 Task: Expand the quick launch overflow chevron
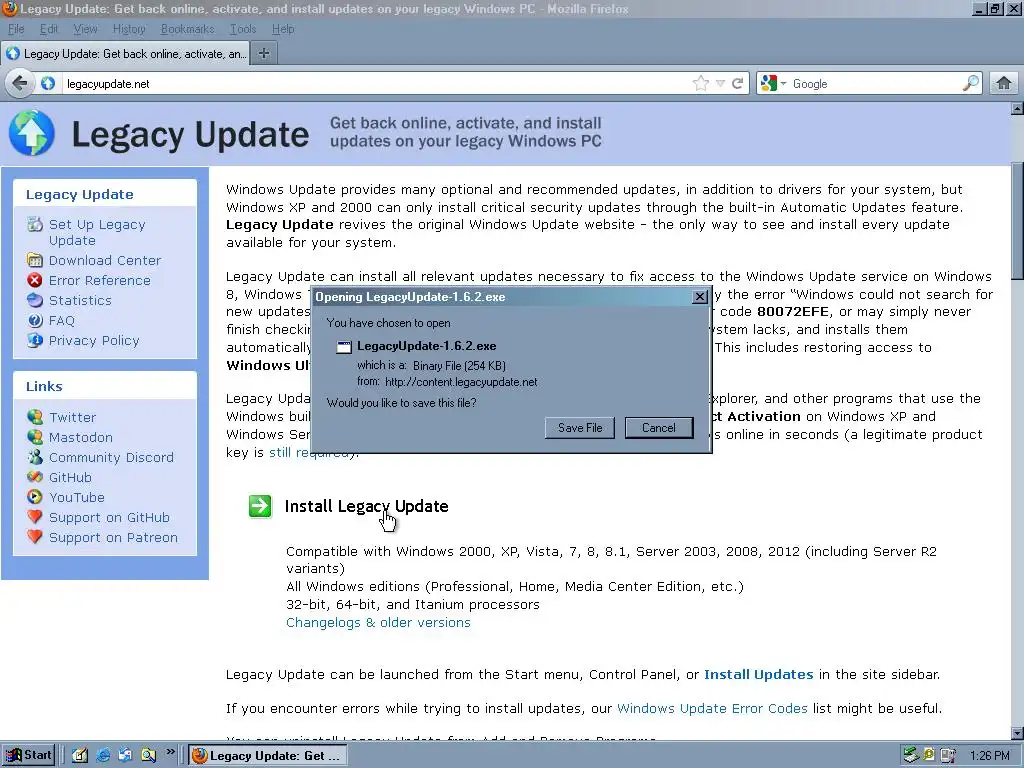(x=170, y=752)
